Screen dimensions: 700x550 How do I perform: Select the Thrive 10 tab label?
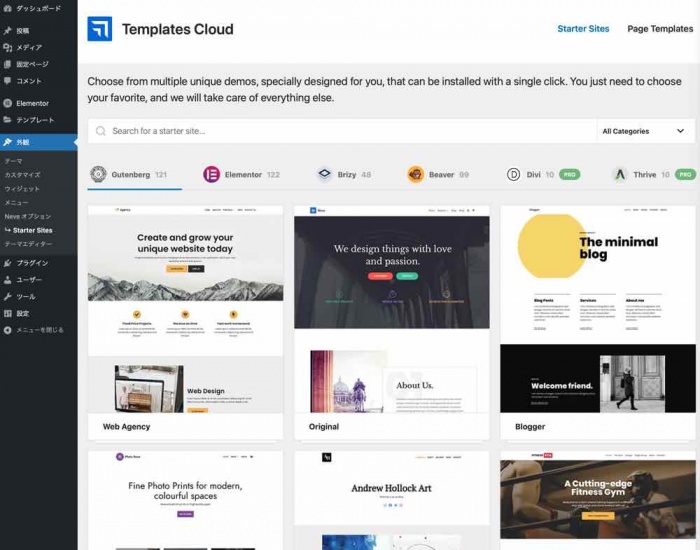click(651, 175)
